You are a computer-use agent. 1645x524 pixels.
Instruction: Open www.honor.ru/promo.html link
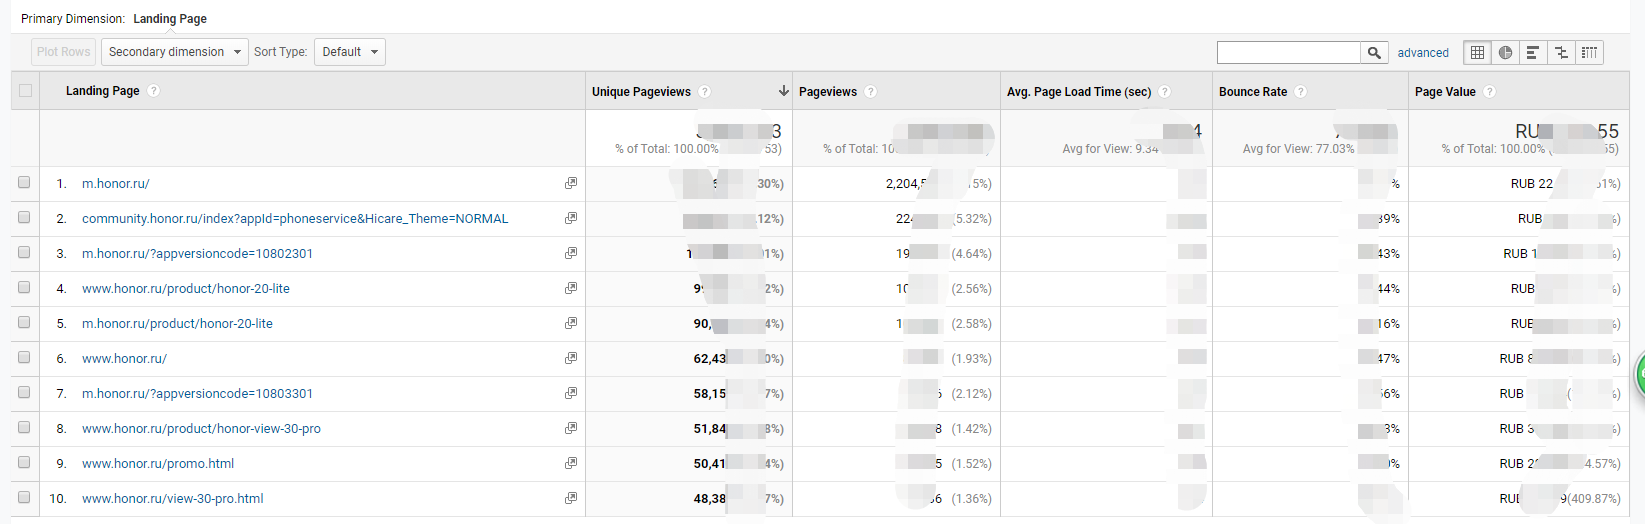click(x=158, y=464)
